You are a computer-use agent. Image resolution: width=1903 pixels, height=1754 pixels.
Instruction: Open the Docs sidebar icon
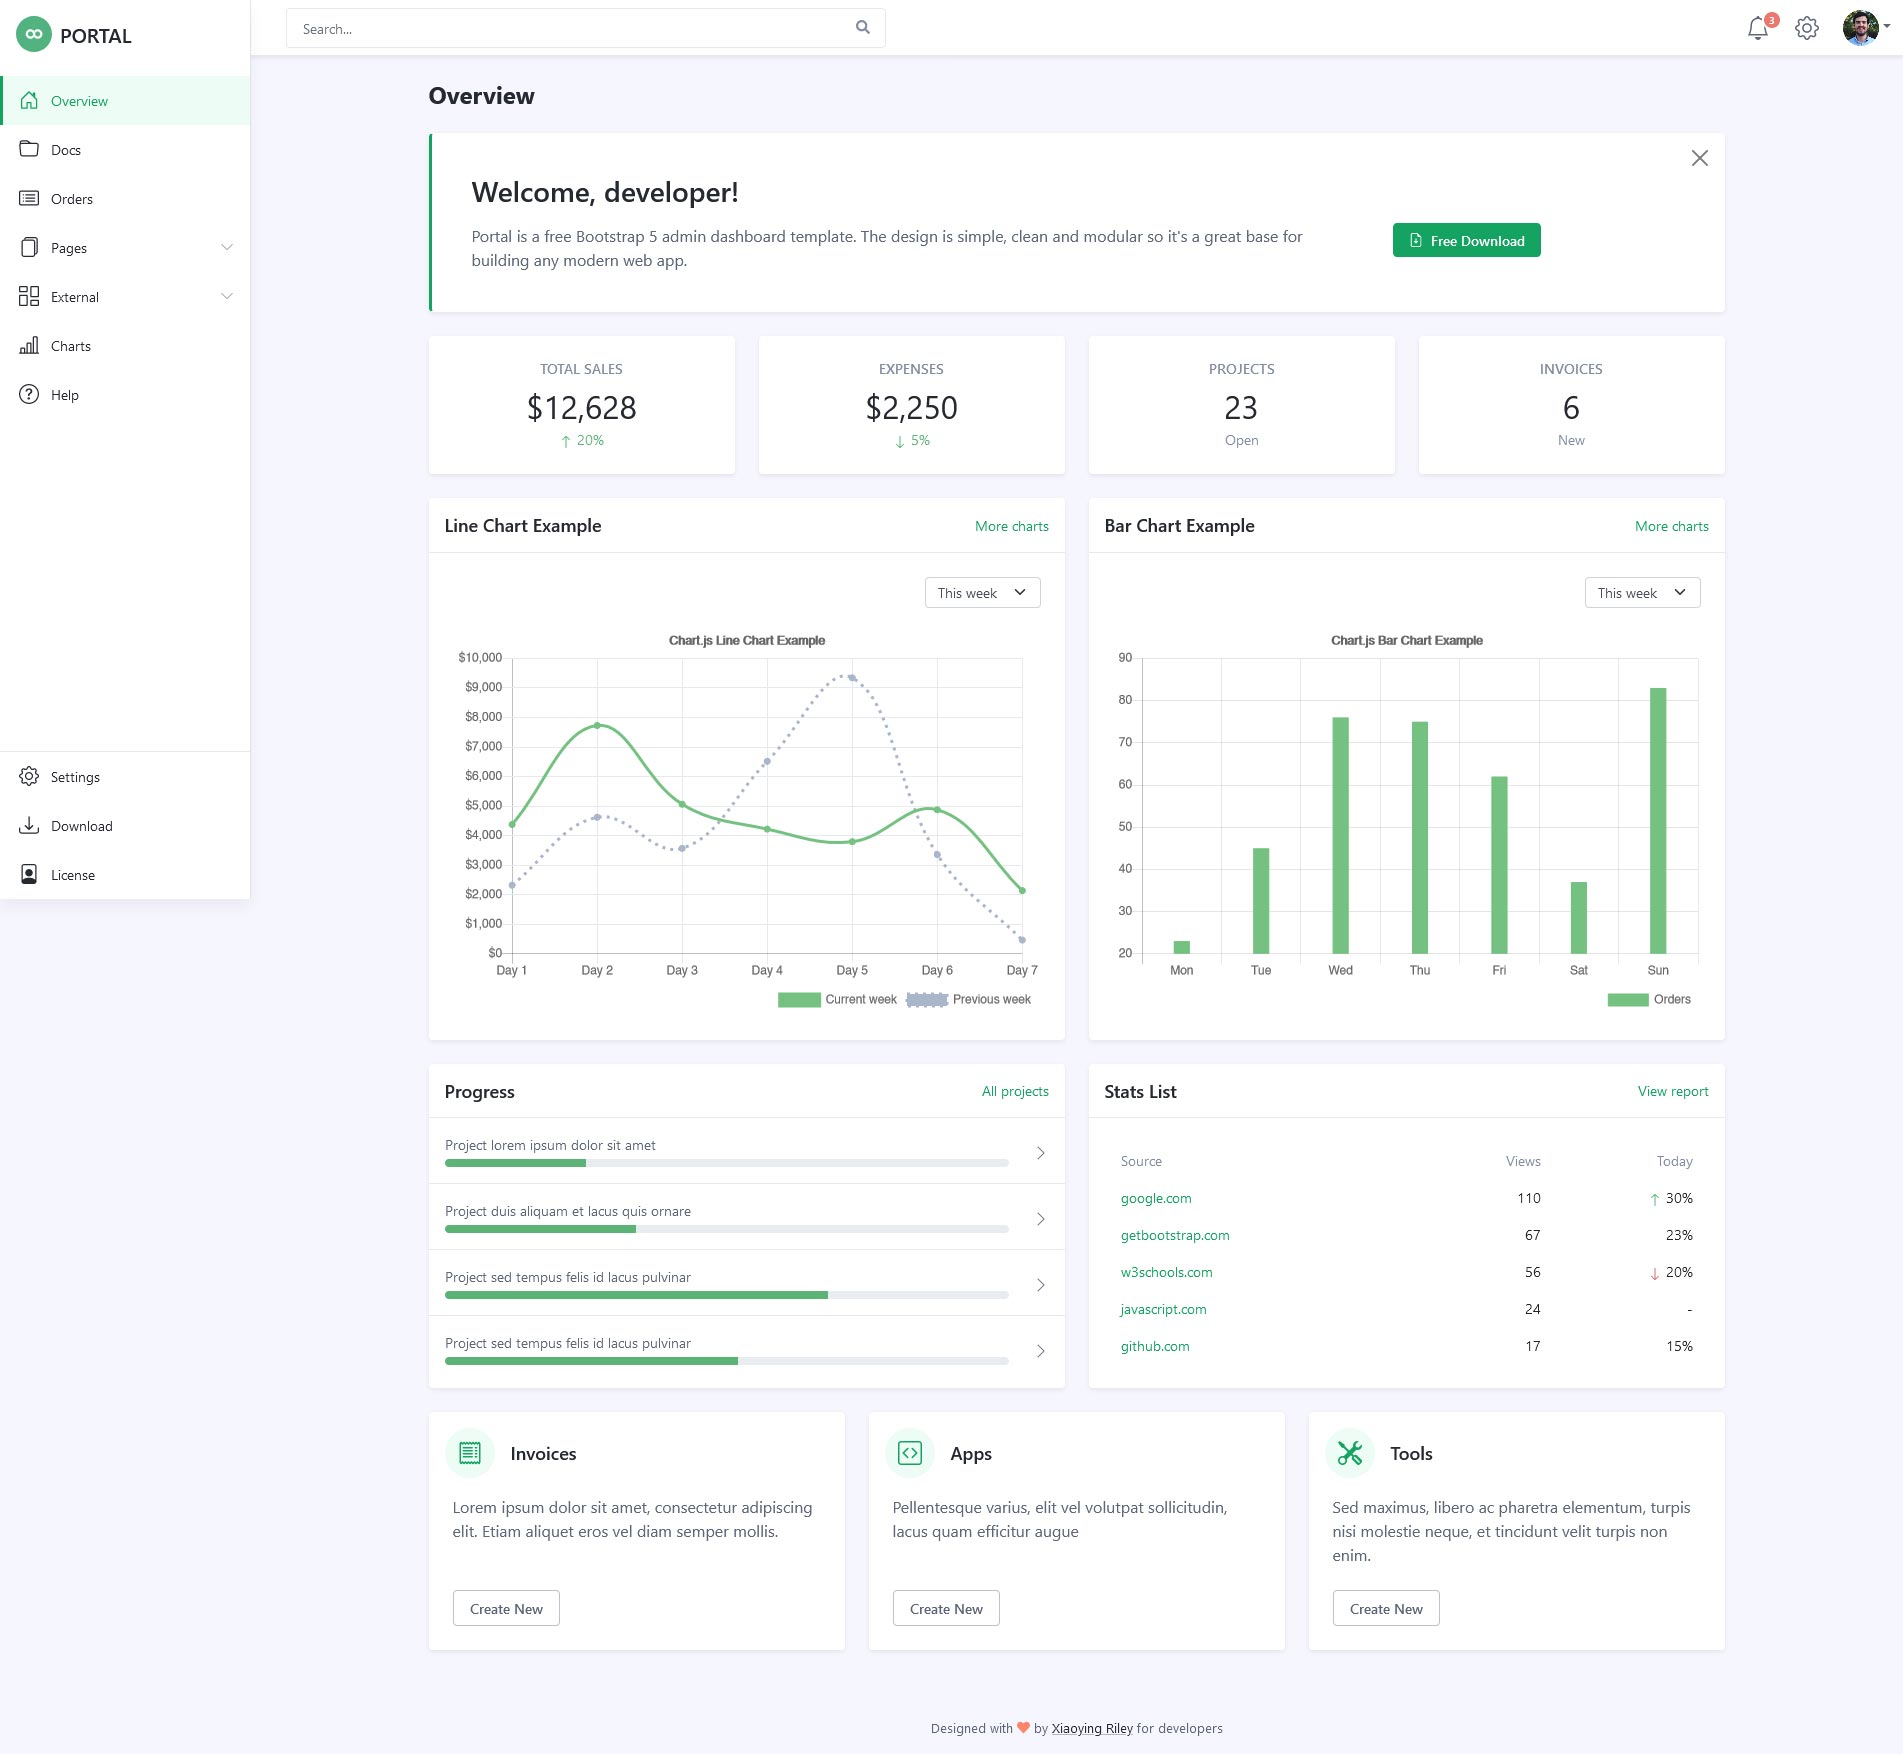point(30,149)
